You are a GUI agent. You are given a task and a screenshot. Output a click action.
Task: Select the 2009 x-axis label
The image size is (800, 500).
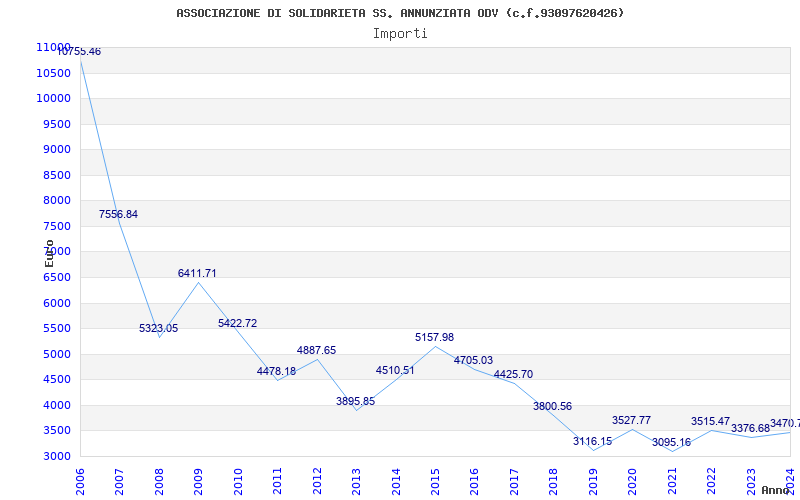pyautogui.click(x=198, y=482)
